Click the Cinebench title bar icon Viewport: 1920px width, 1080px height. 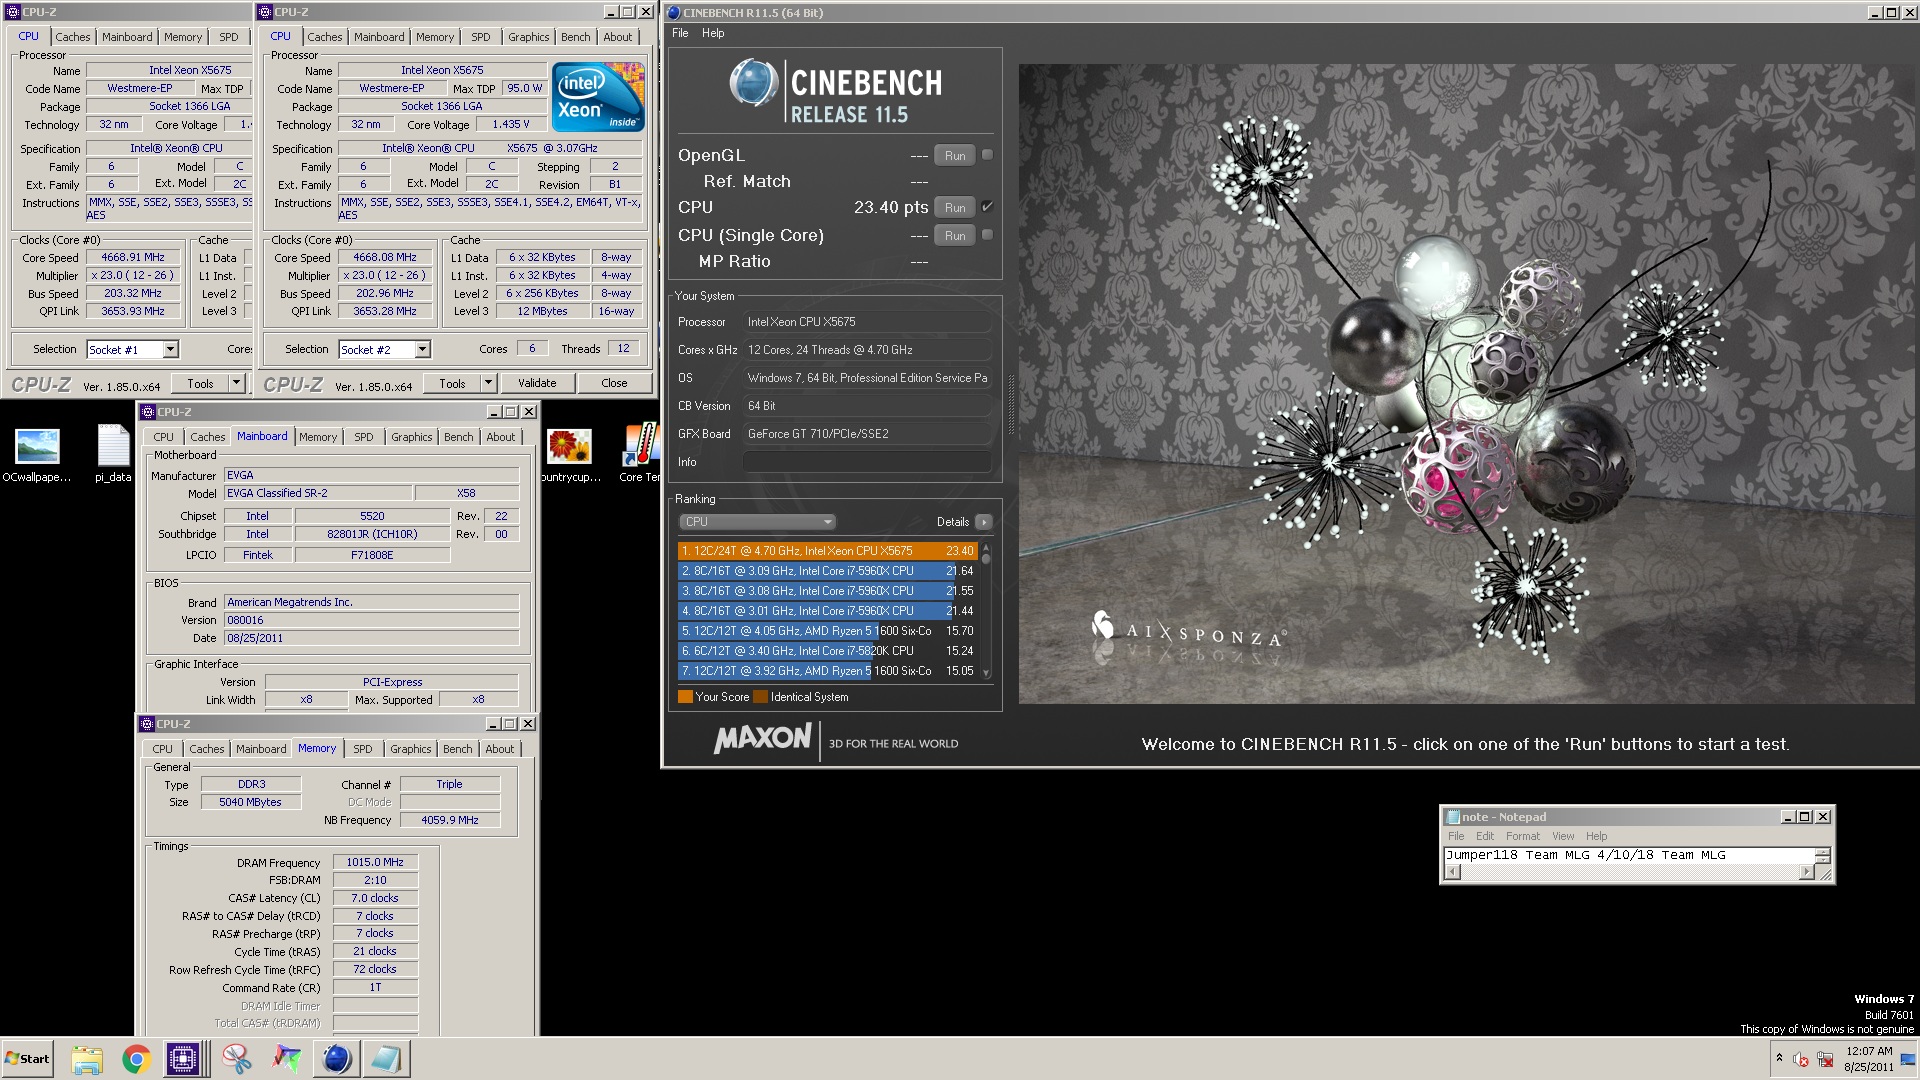[x=674, y=13]
